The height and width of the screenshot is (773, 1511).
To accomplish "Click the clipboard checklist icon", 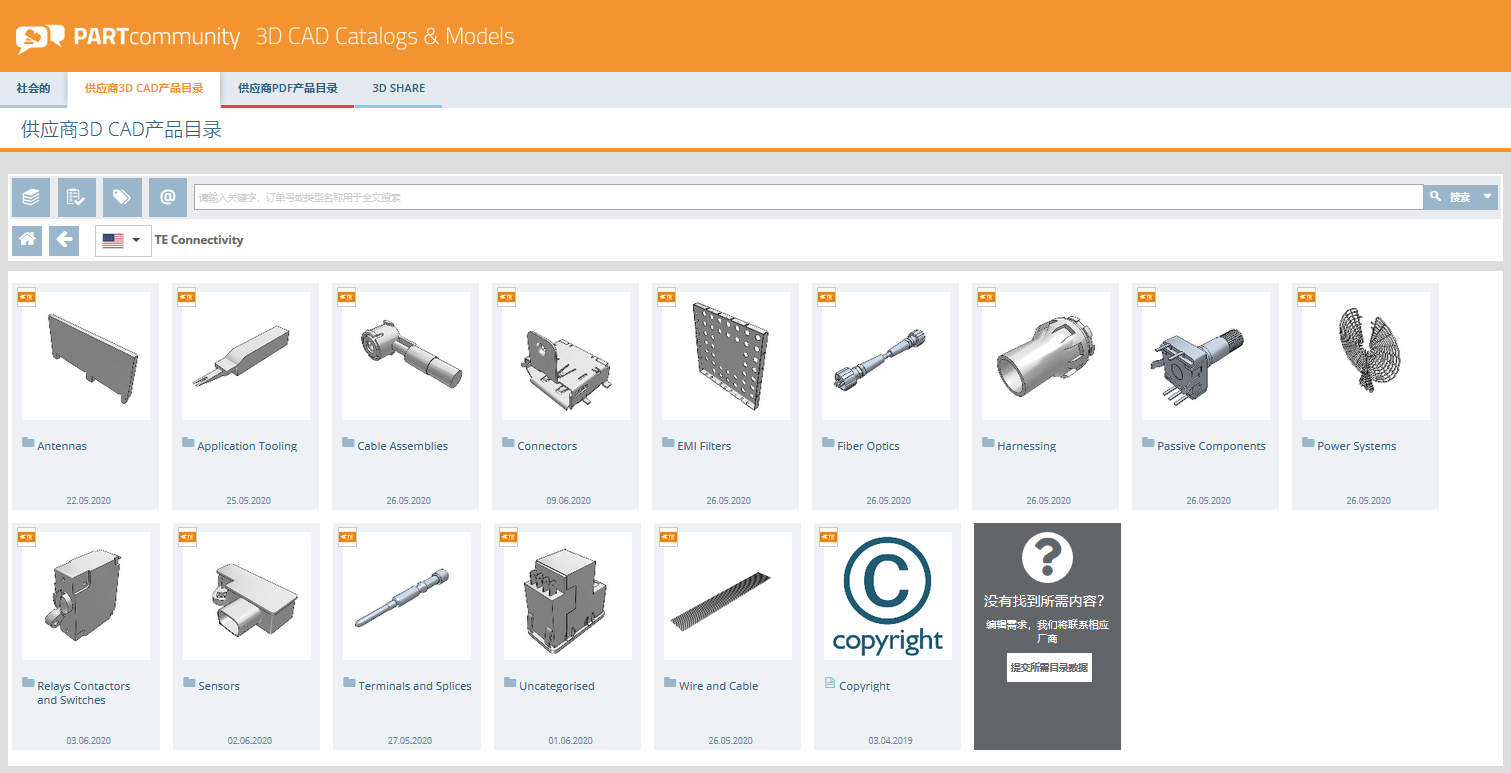I will [x=77, y=197].
